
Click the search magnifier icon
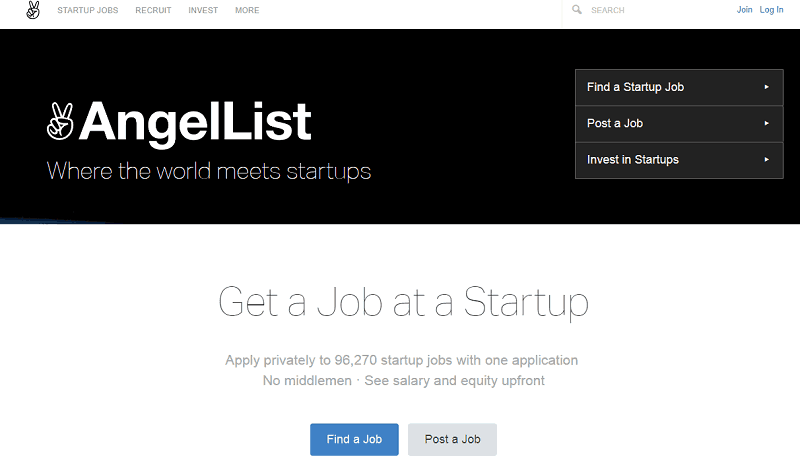coord(577,10)
